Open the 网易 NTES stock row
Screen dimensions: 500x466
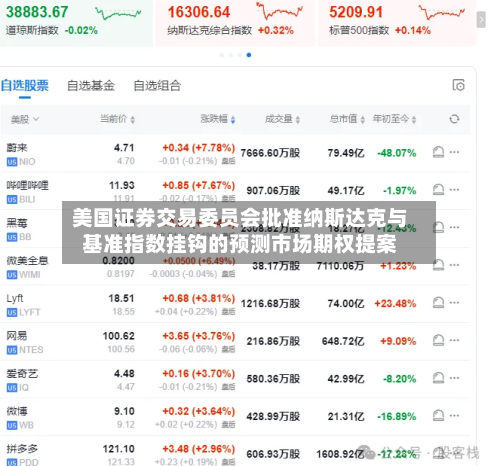(235, 342)
